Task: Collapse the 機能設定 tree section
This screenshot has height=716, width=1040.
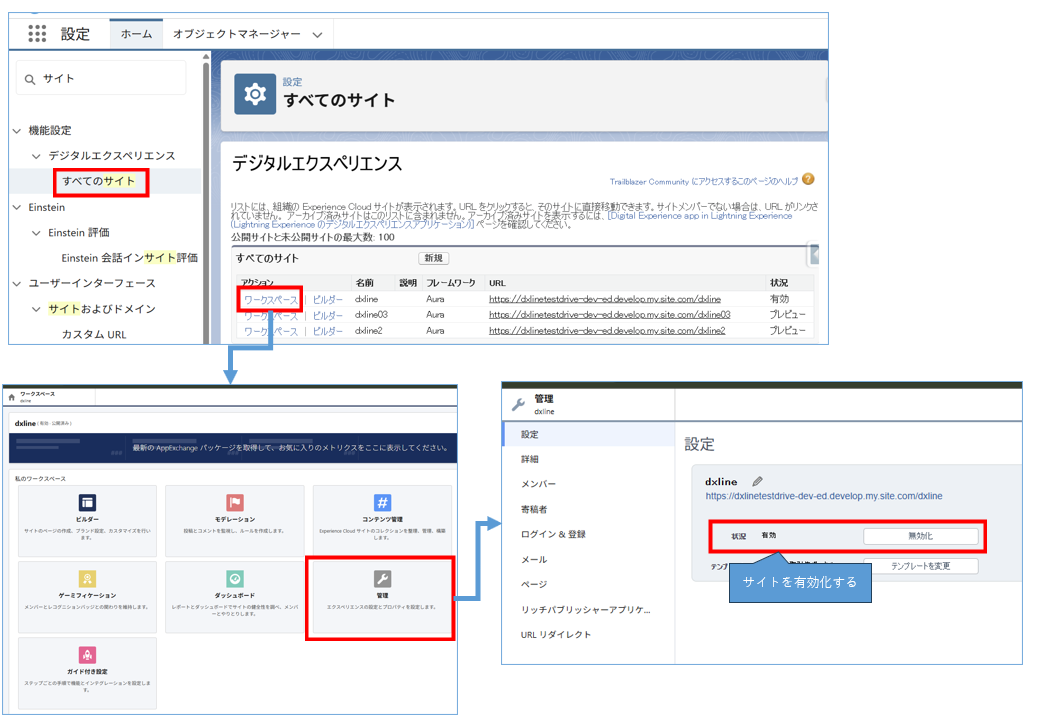Action: (17, 131)
